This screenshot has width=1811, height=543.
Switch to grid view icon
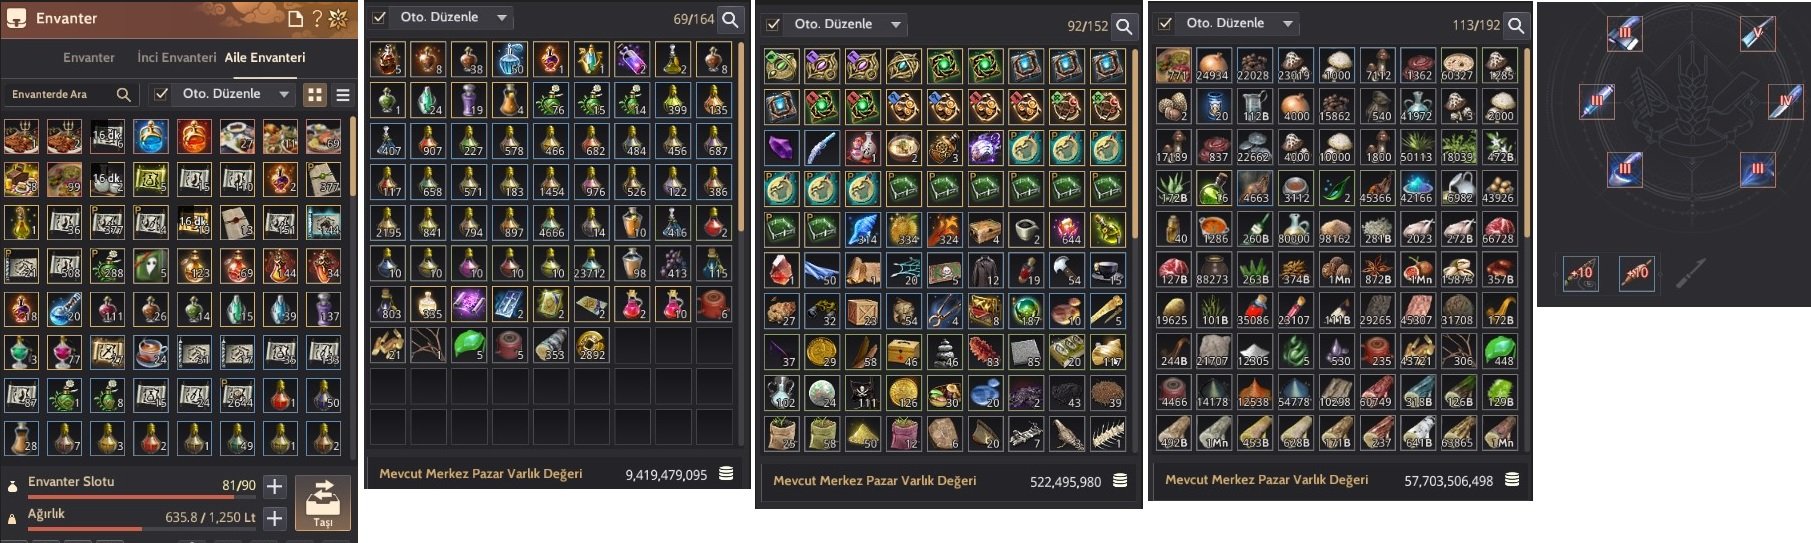315,94
